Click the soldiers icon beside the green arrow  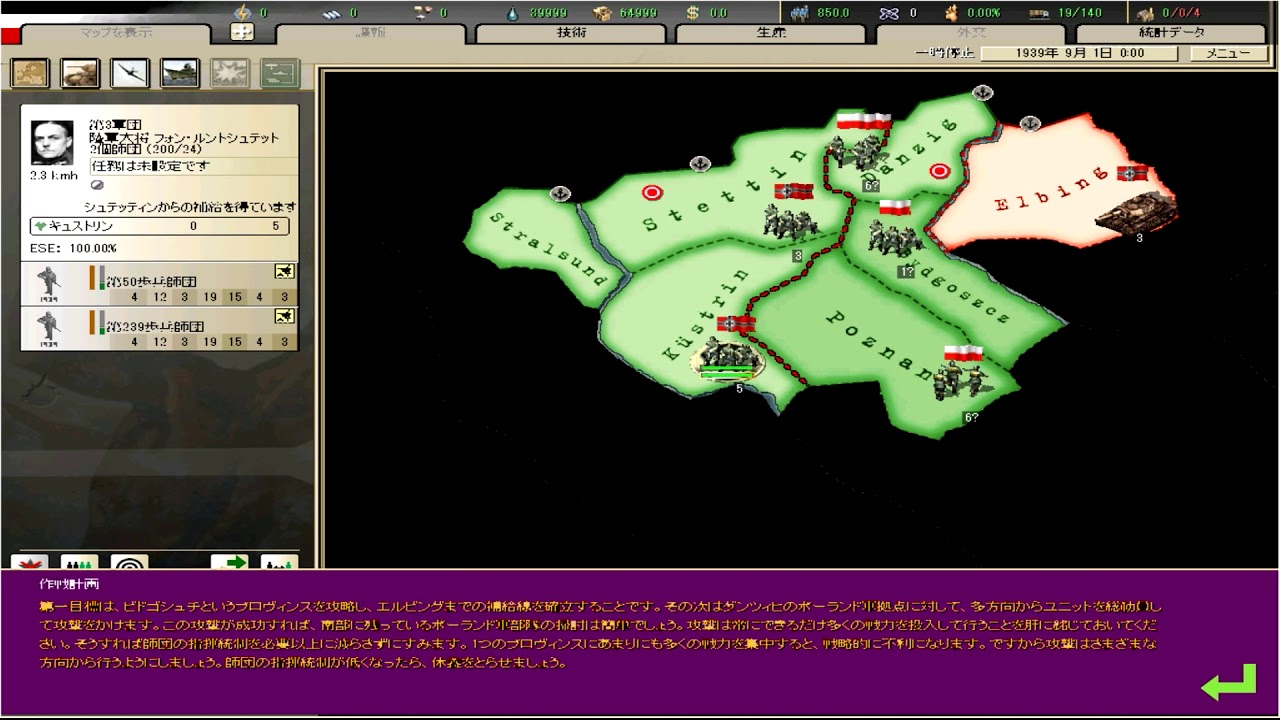pyautogui.click(x=280, y=562)
